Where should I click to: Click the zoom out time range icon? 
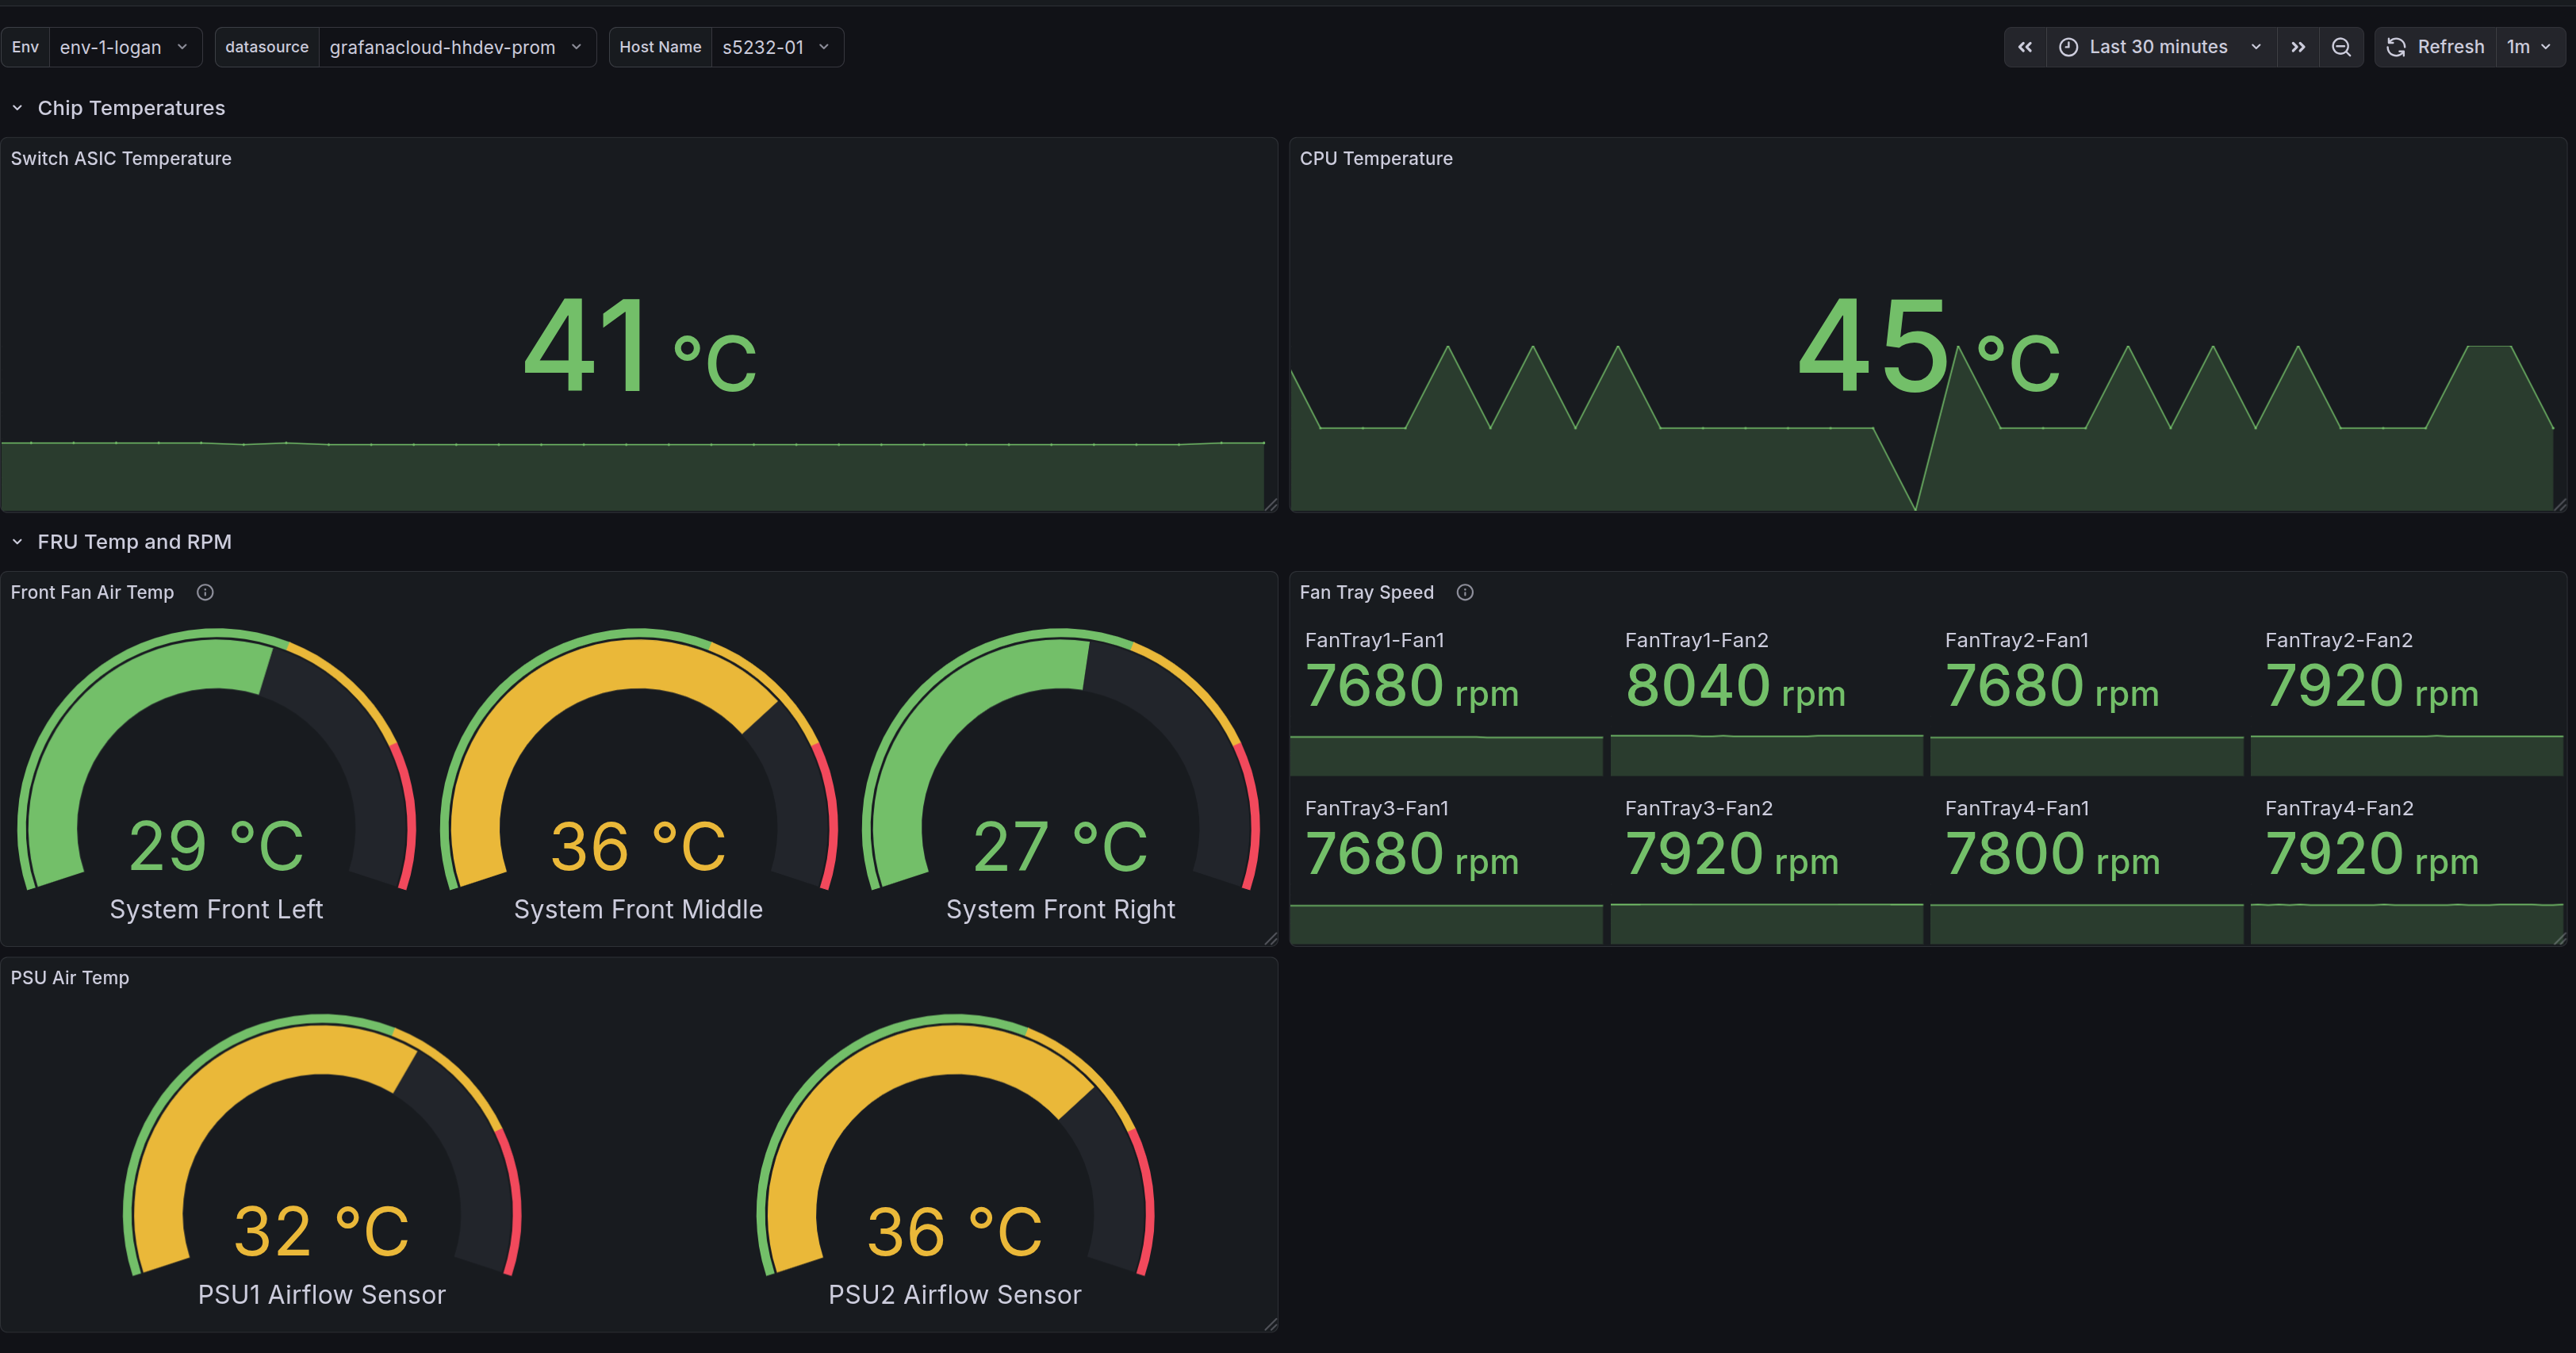[2341, 47]
